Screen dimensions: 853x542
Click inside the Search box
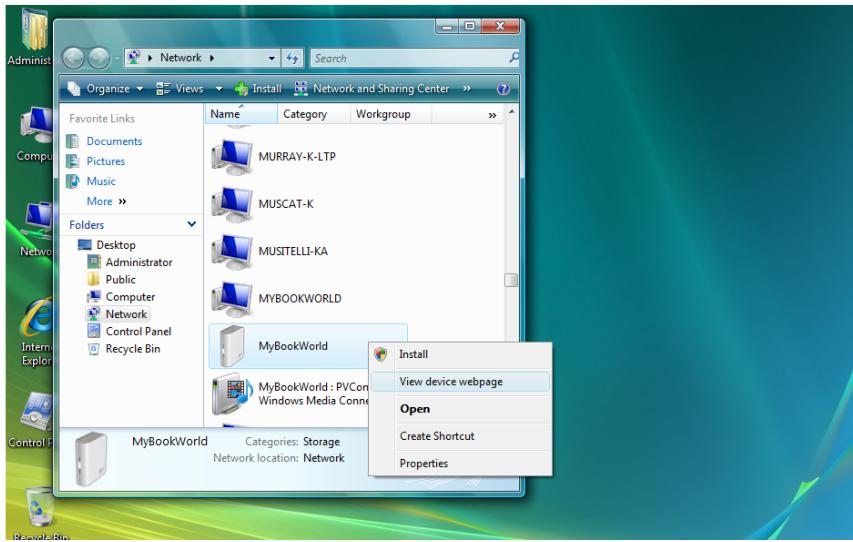point(409,58)
